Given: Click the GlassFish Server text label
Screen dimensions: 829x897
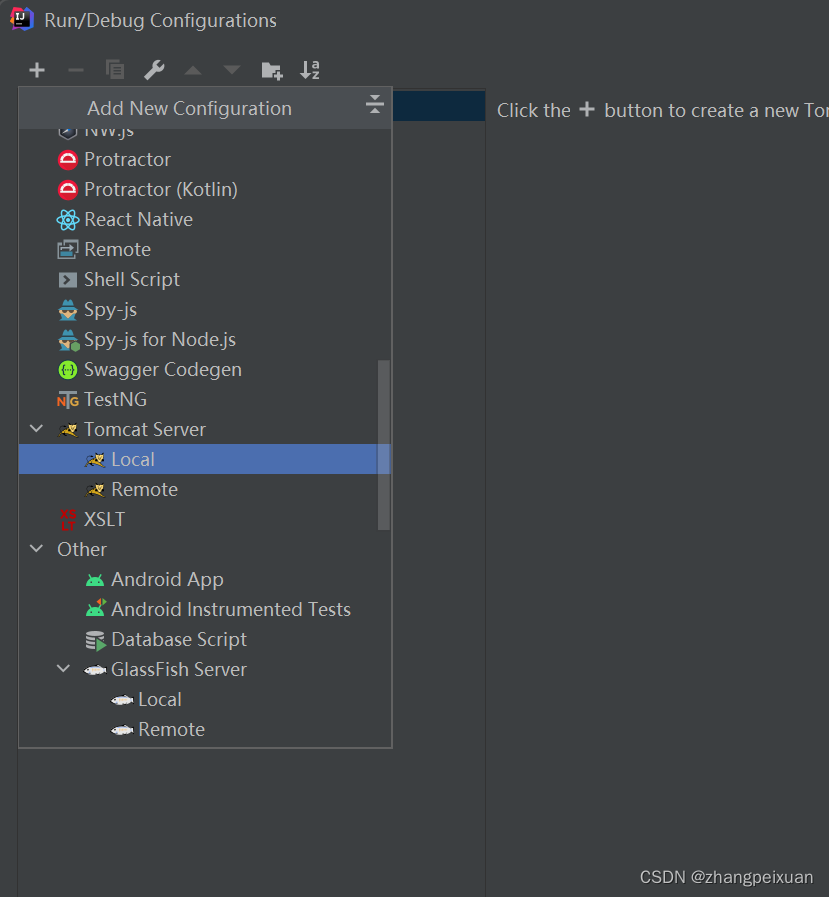Looking at the screenshot, I should pyautogui.click(x=179, y=670).
